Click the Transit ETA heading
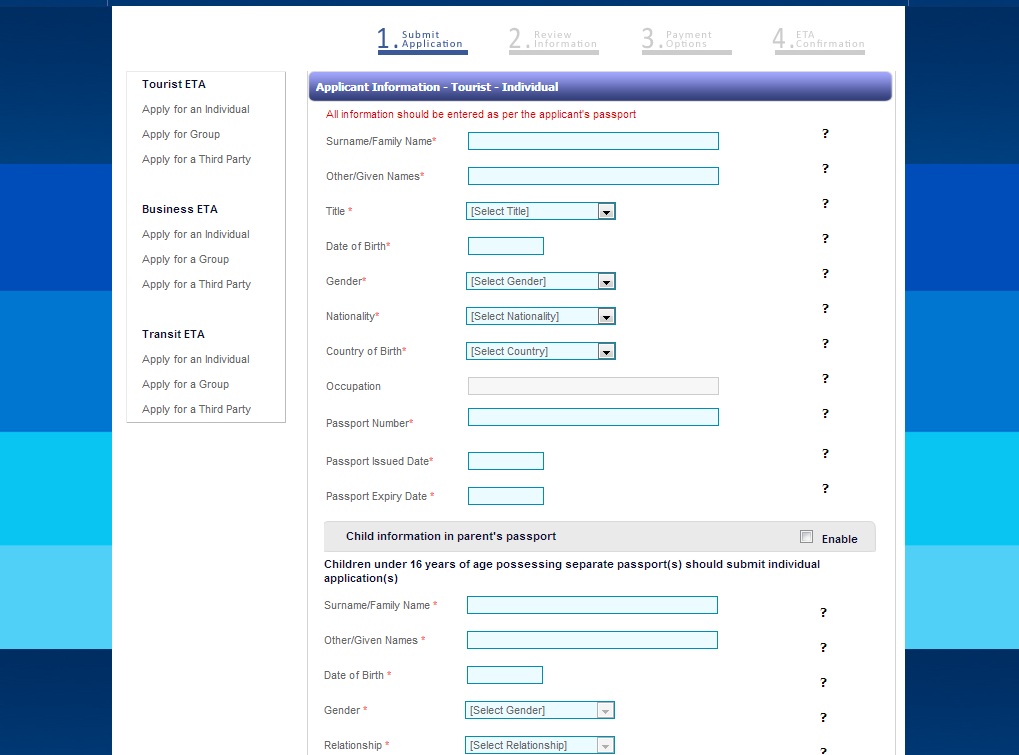Viewport: 1019px width, 755px height. [x=174, y=334]
